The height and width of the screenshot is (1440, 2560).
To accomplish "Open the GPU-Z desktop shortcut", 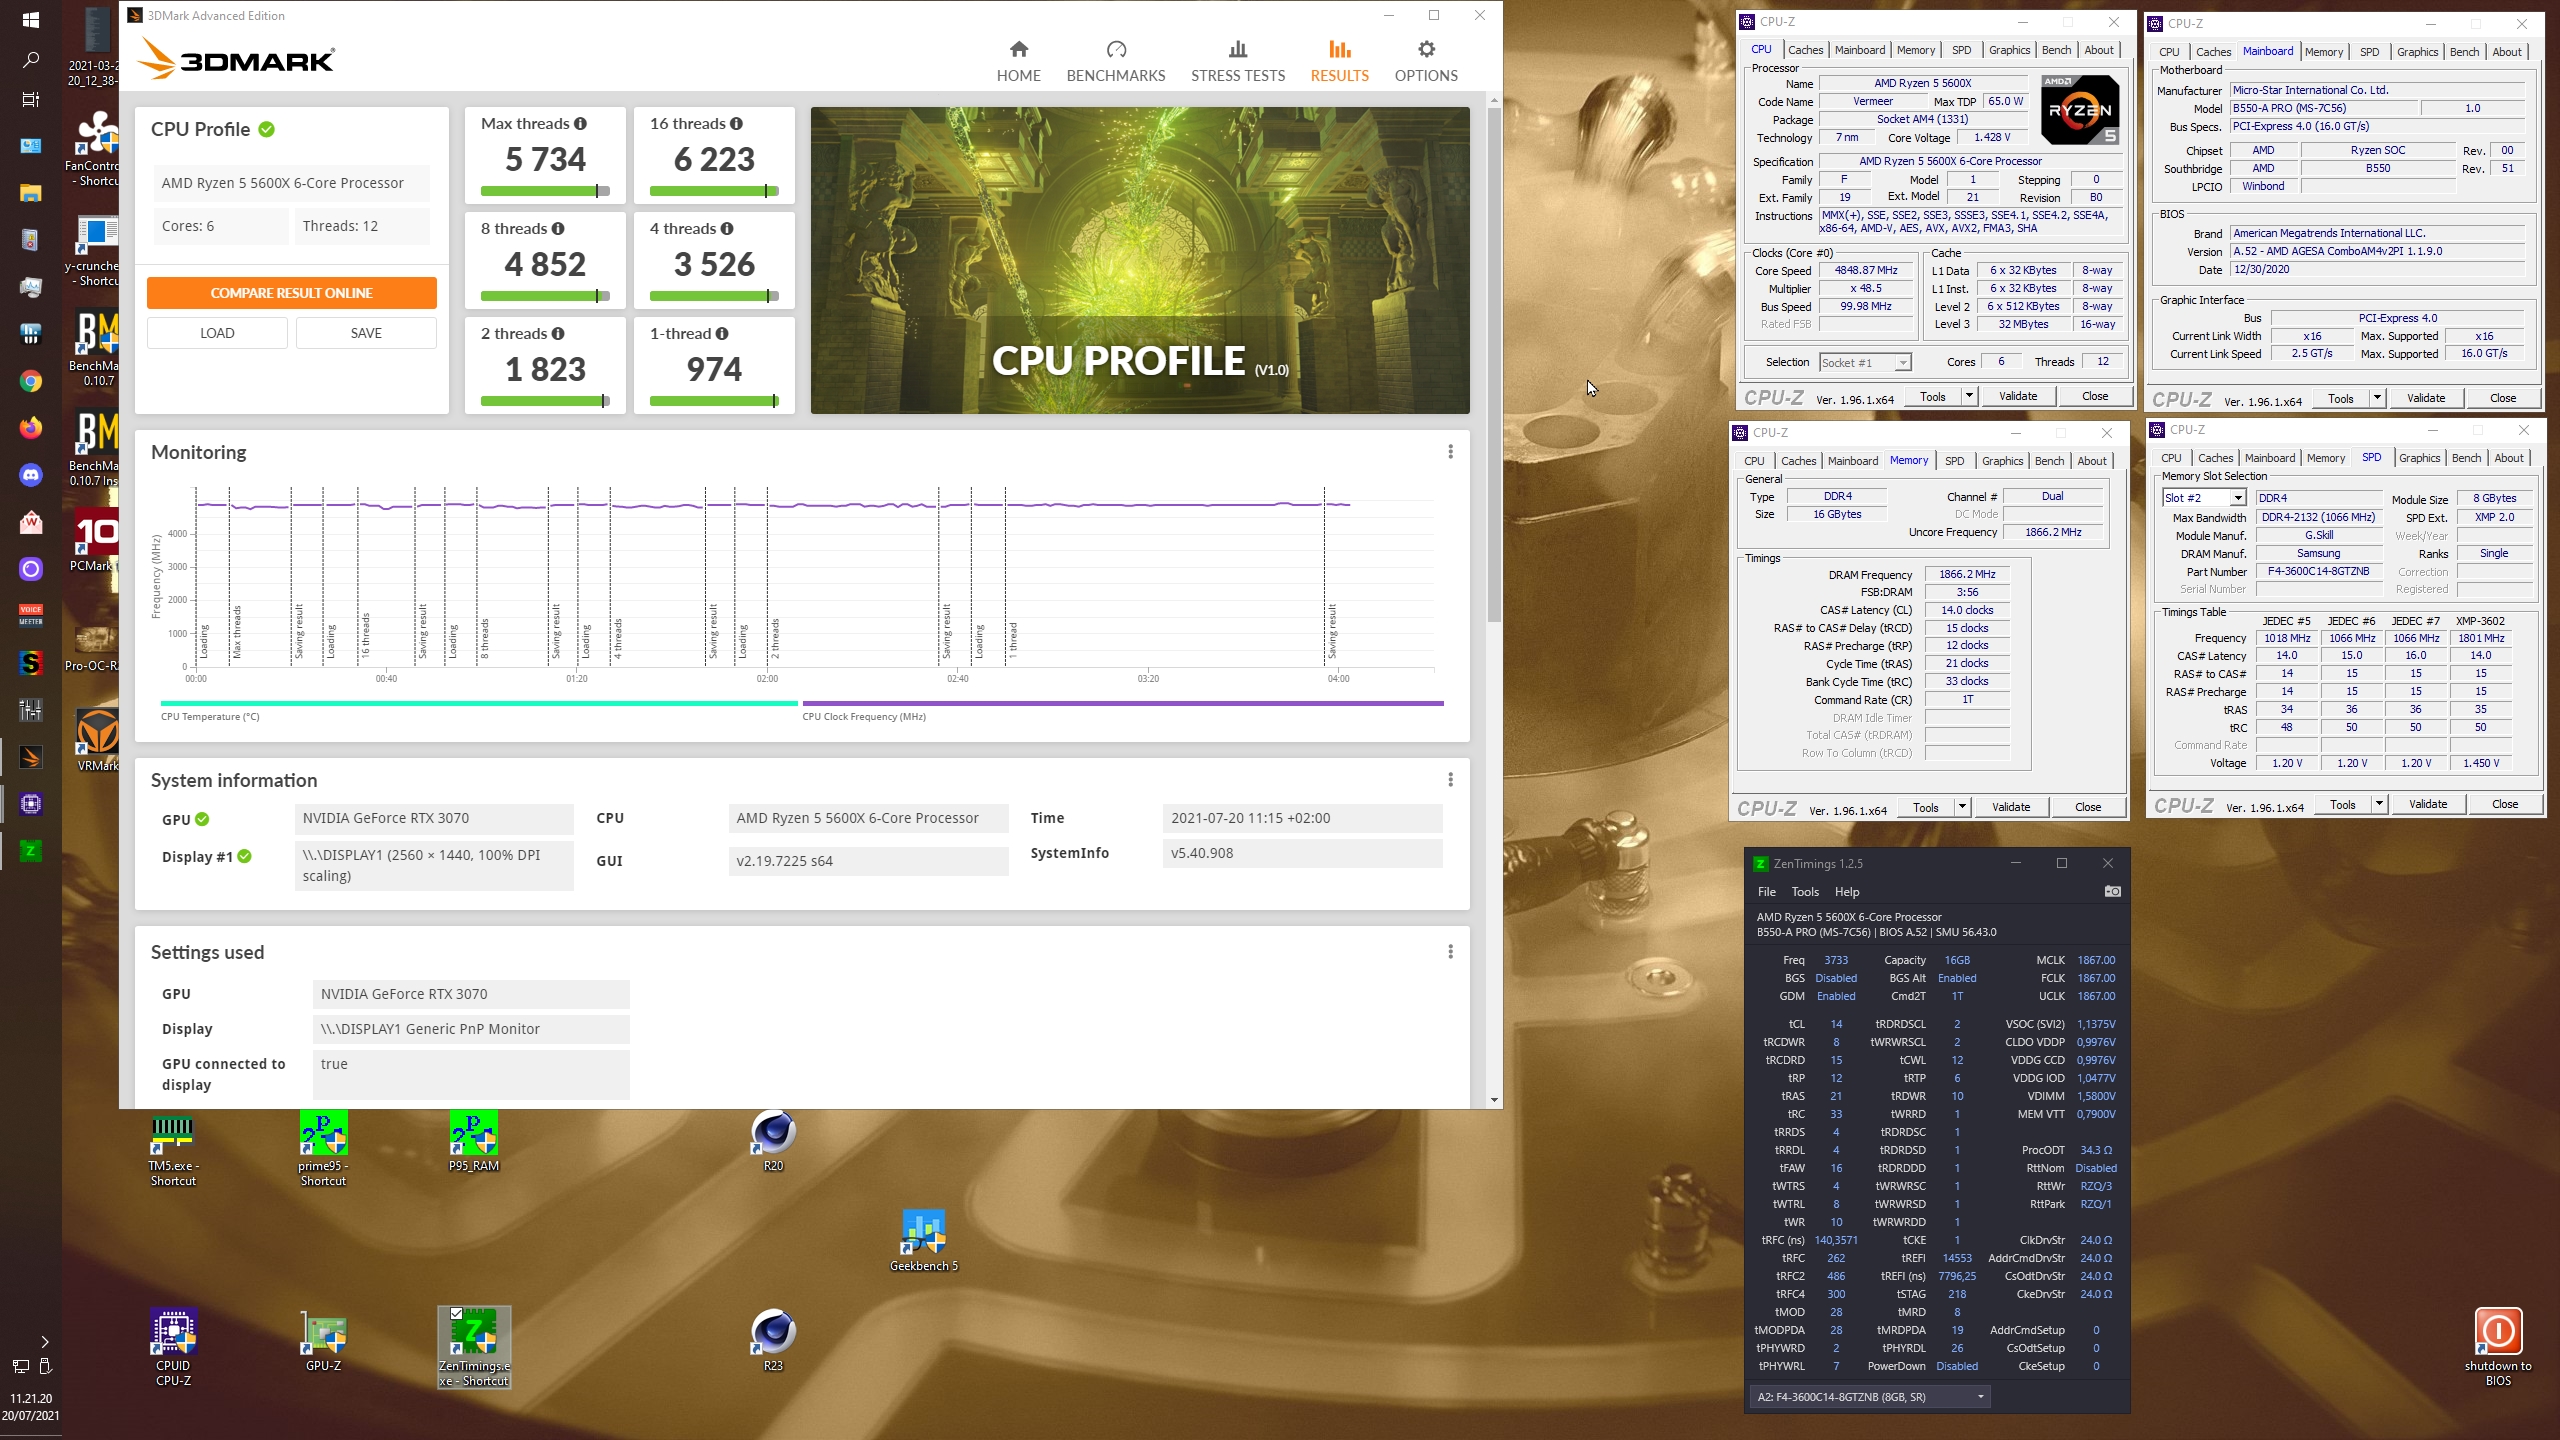I will [x=324, y=1341].
